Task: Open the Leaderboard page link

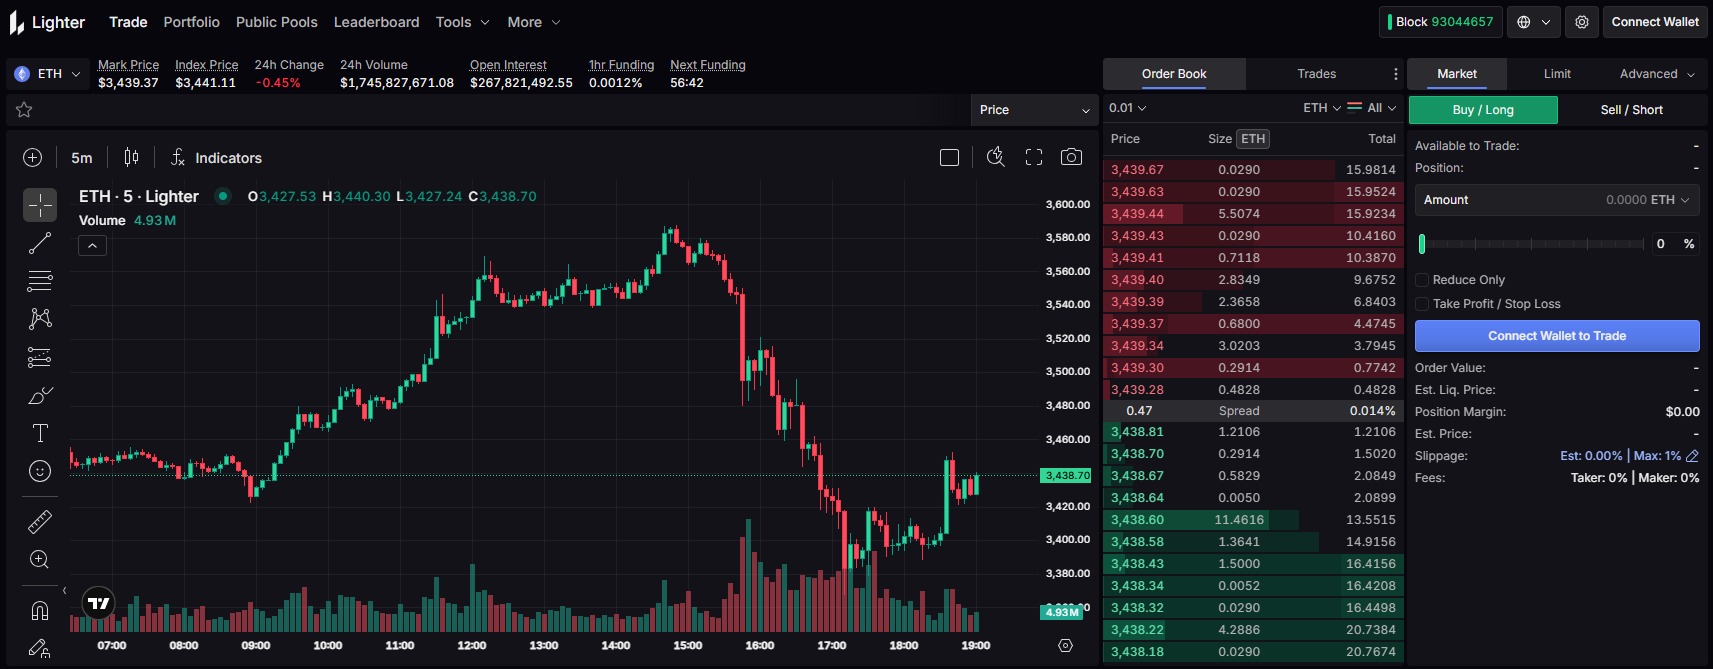Action: point(376,22)
